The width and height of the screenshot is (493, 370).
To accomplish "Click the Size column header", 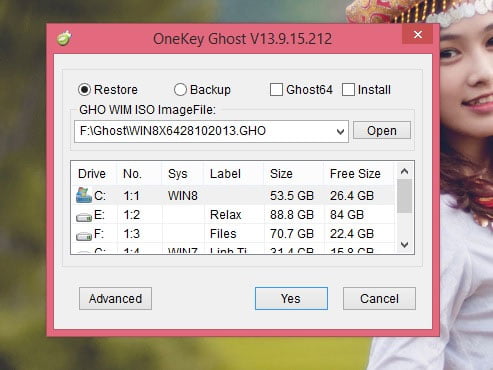I will (x=294, y=174).
